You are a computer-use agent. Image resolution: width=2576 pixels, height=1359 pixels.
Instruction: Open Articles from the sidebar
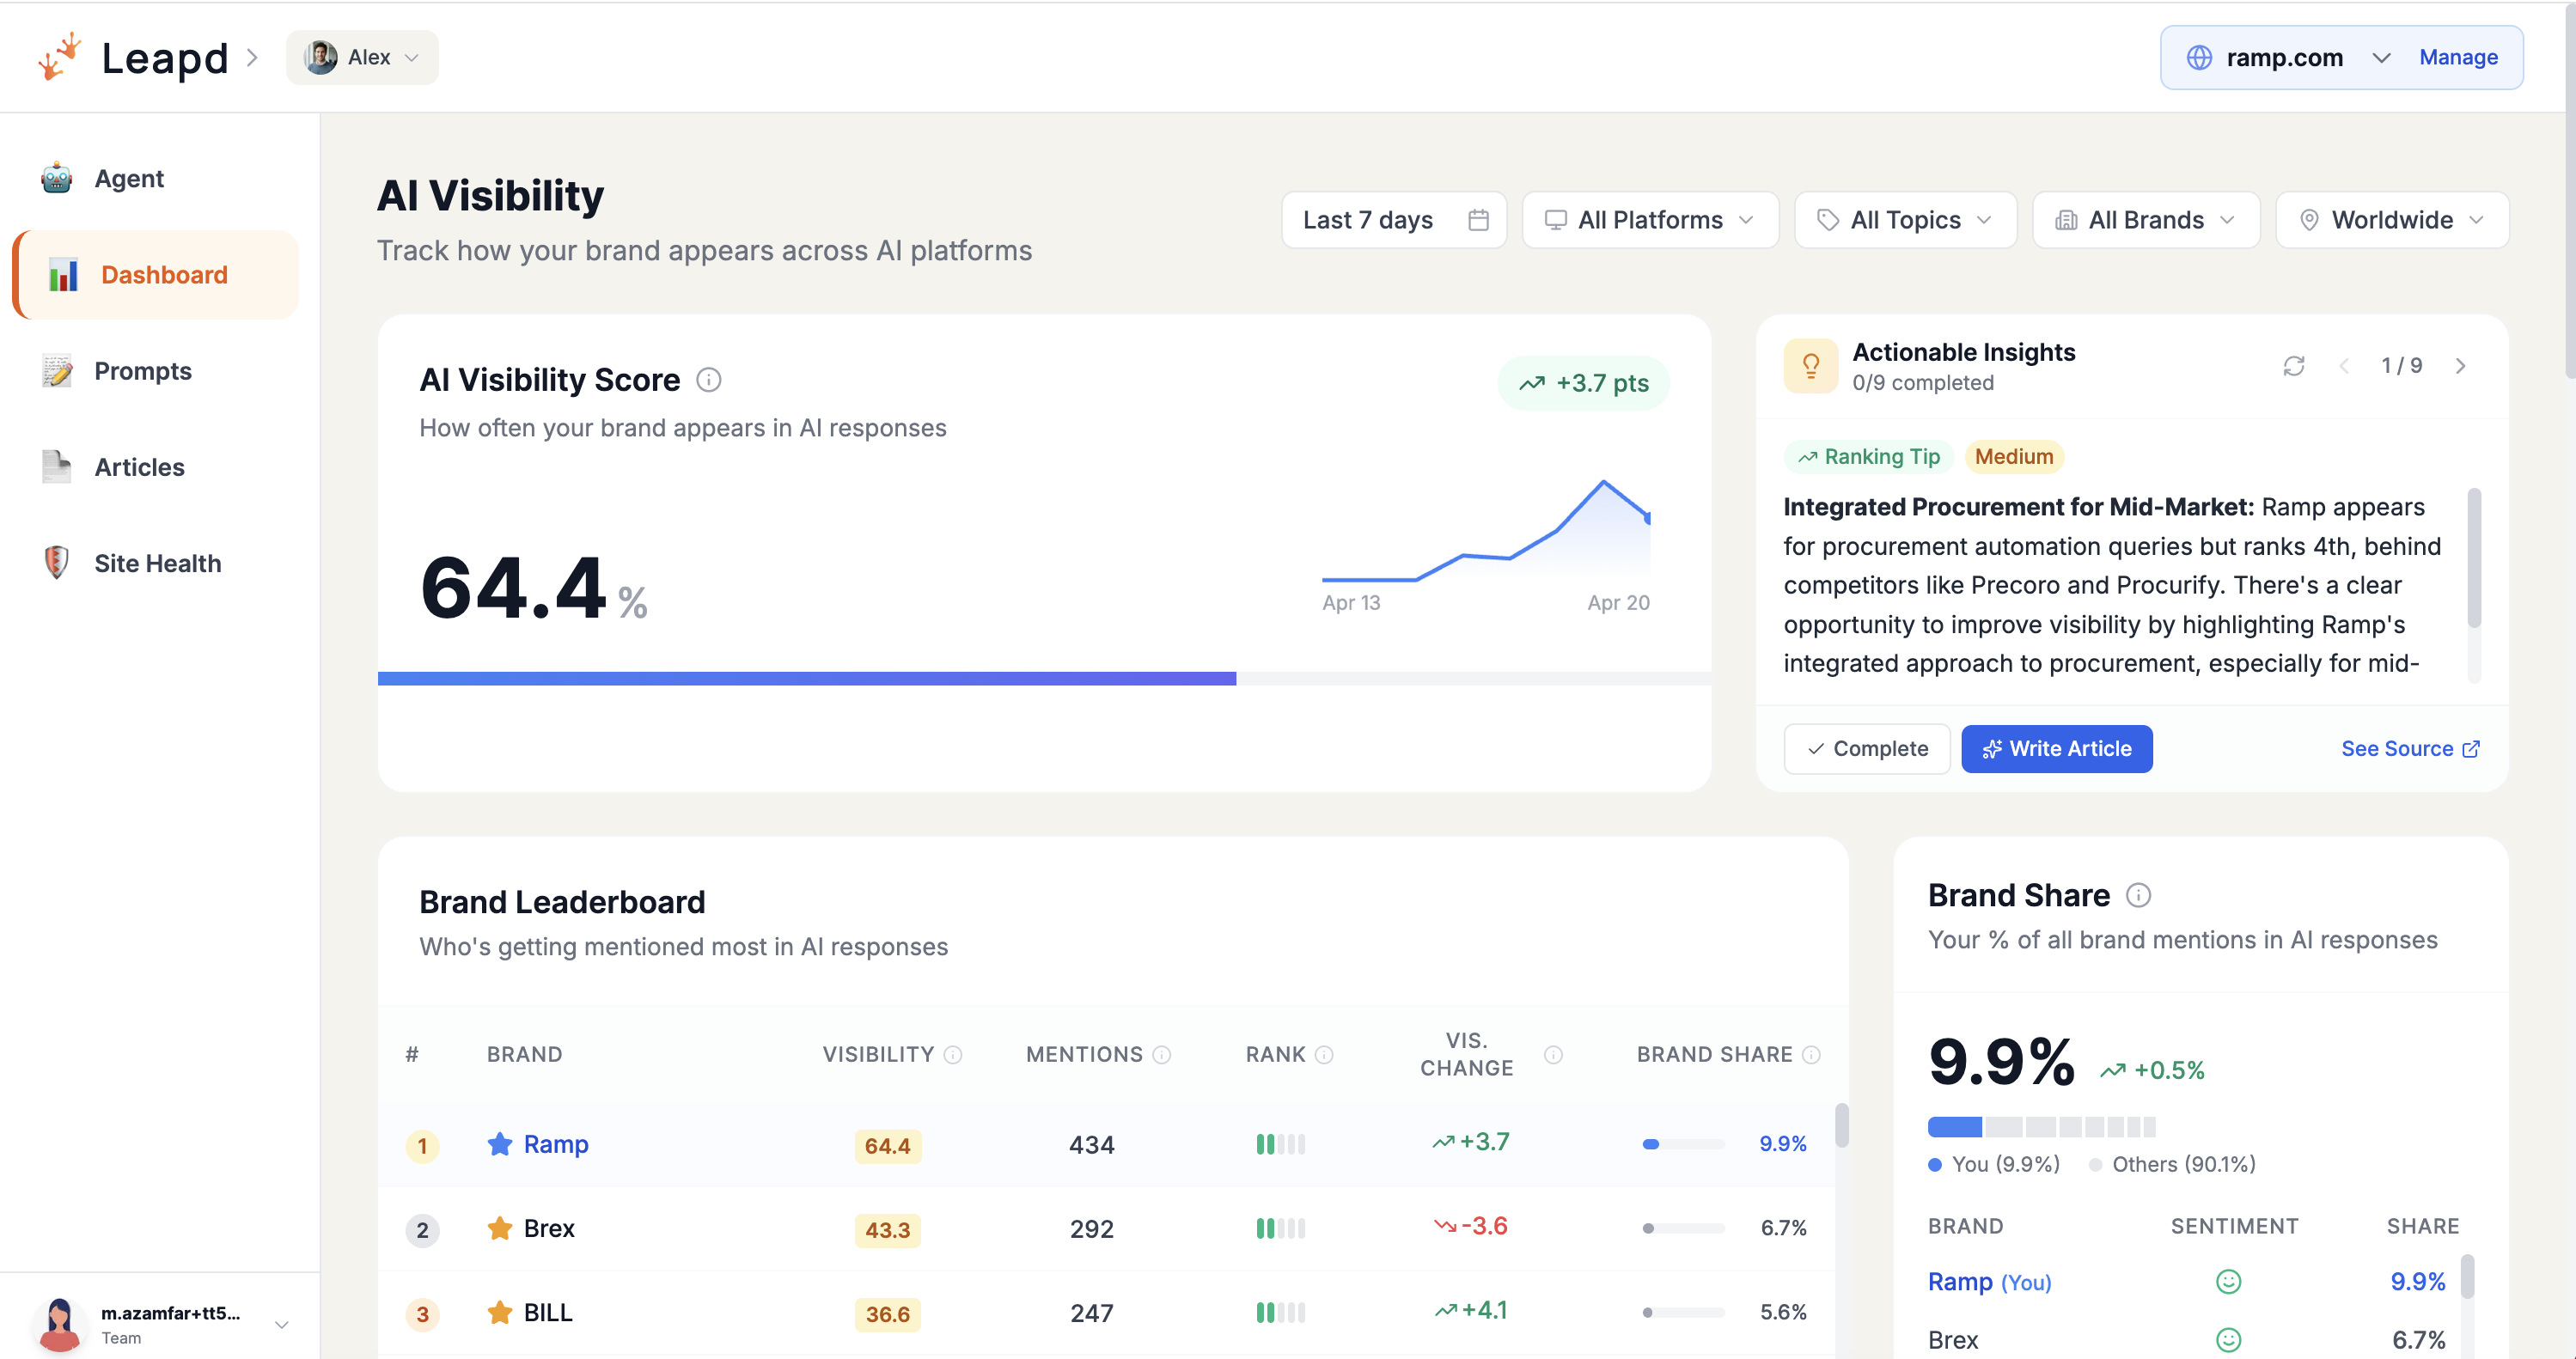57,466
